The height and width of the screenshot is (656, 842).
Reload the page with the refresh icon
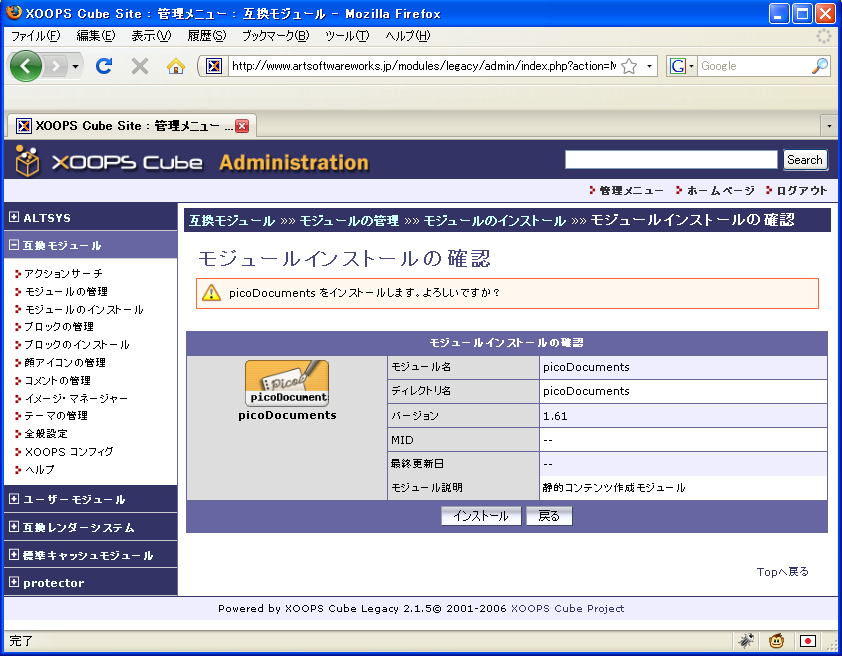104,66
